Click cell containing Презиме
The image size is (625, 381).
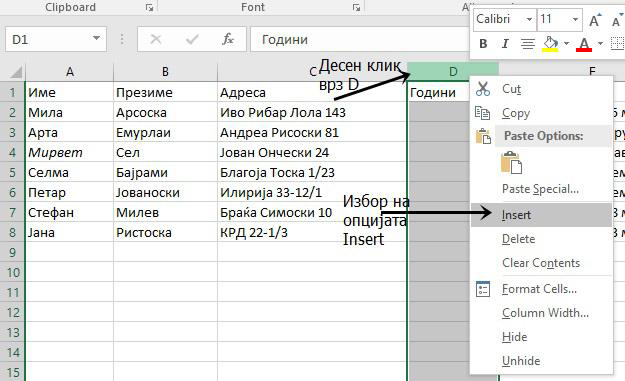coord(165,92)
